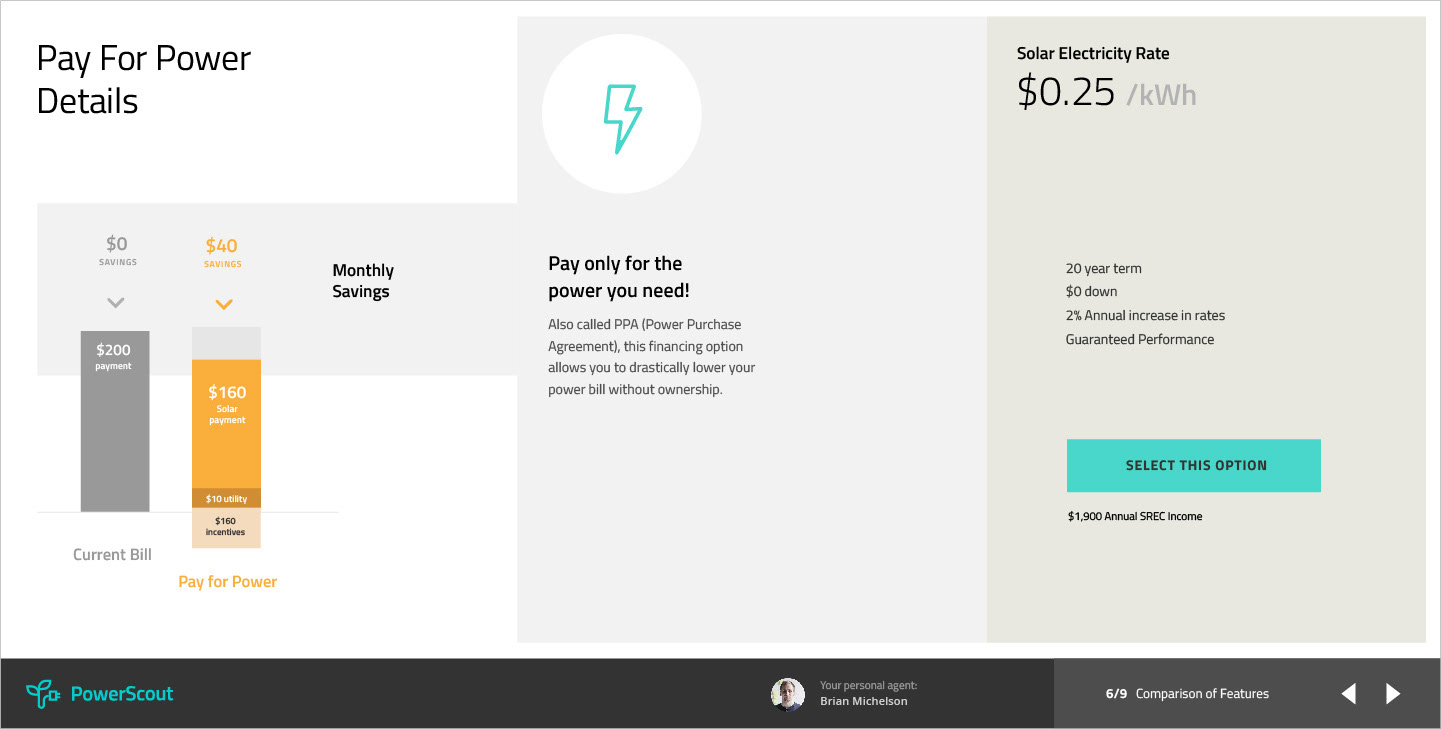Click the $1,900 Annual SREC Income text
Screen dimensions: 1441x729
click(x=1134, y=517)
